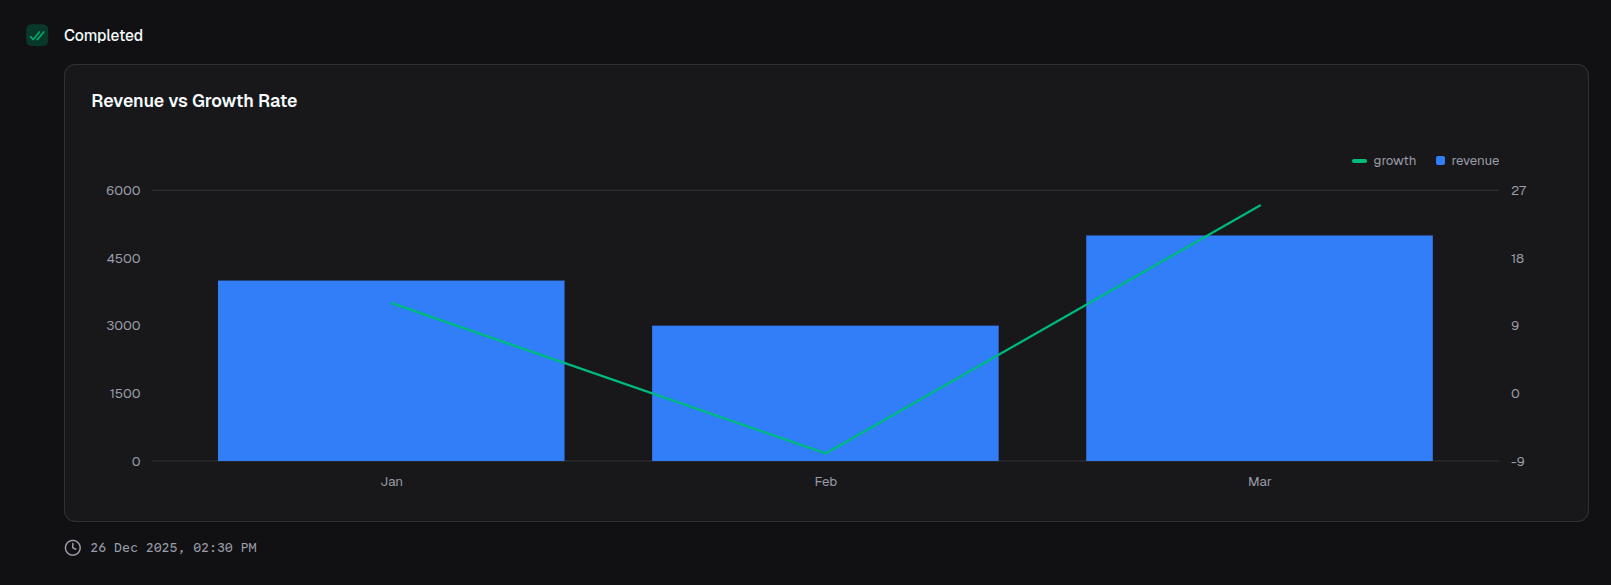This screenshot has height=585, width=1611.
Task: Click the growth line's peak point at Mar
Action: coord(1259,206)
